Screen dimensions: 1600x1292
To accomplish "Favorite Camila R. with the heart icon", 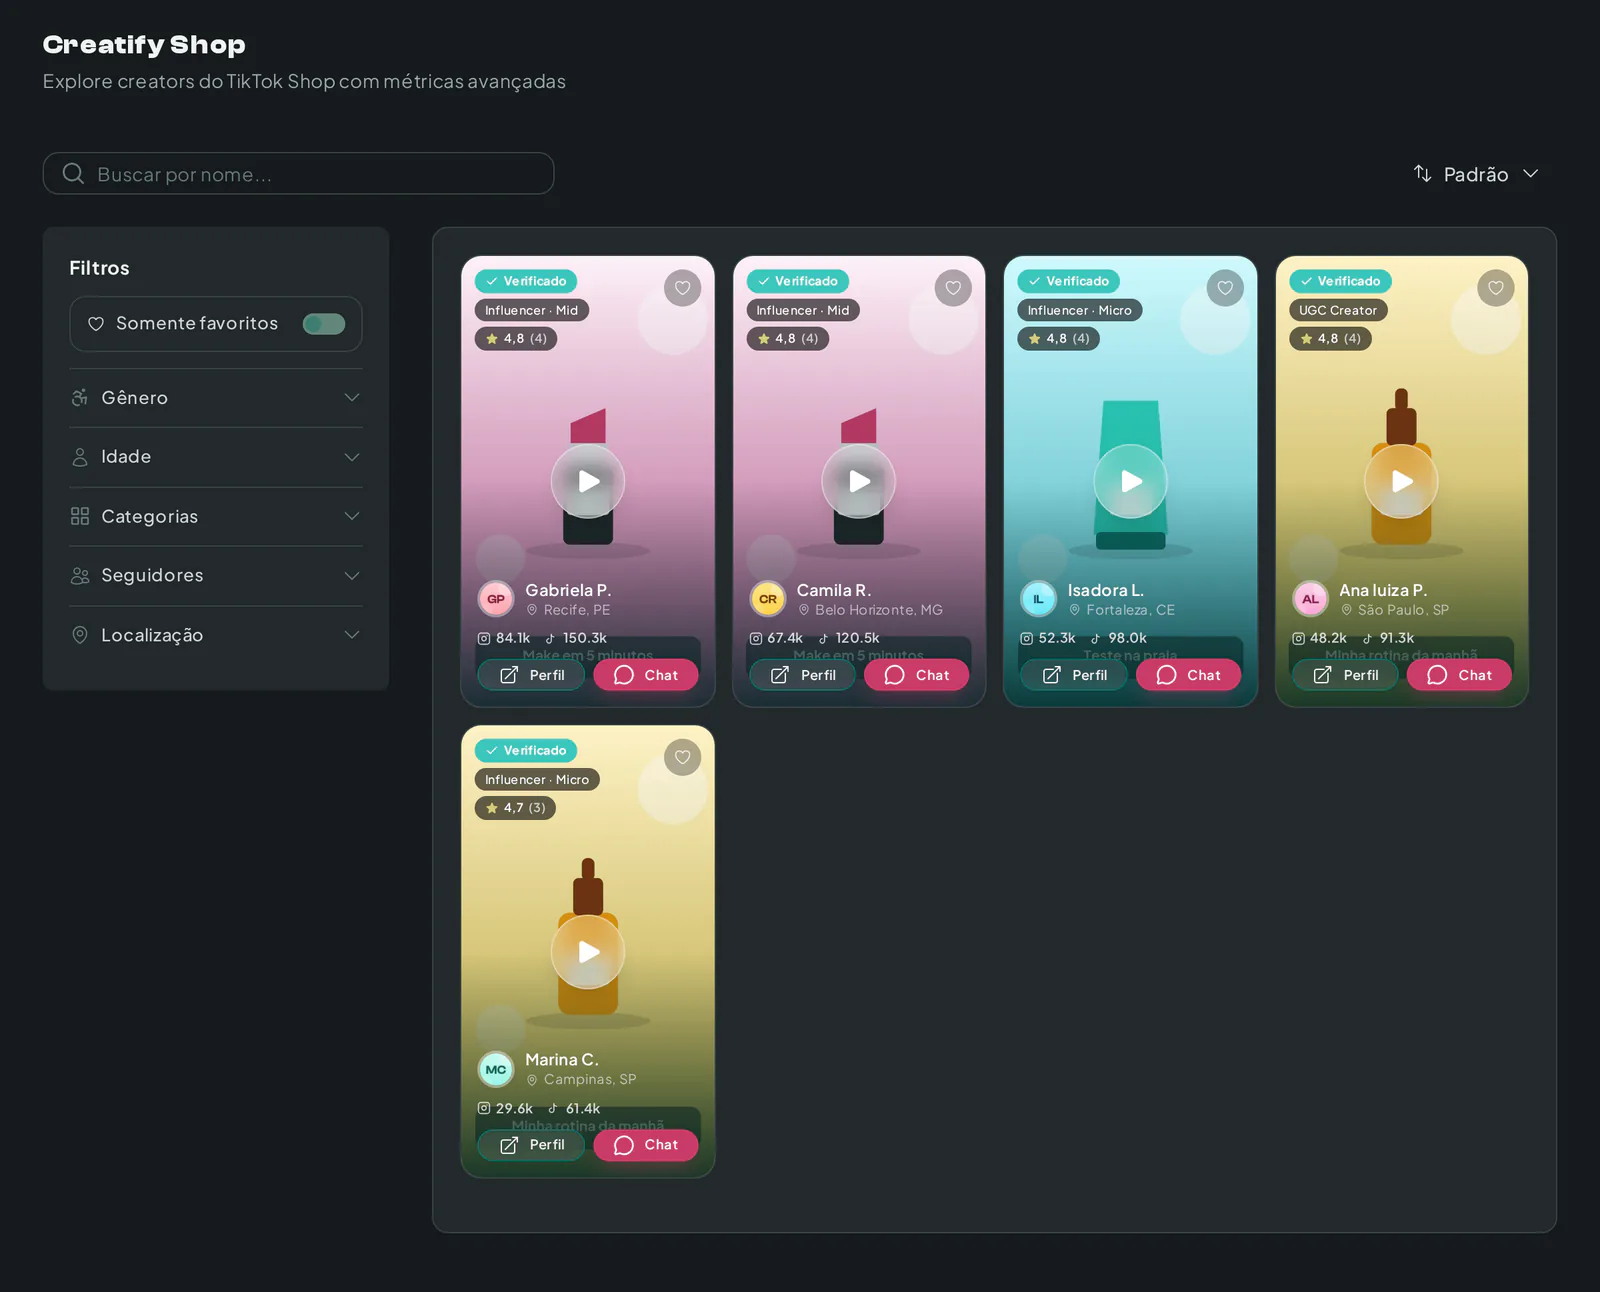I will 953,288.
